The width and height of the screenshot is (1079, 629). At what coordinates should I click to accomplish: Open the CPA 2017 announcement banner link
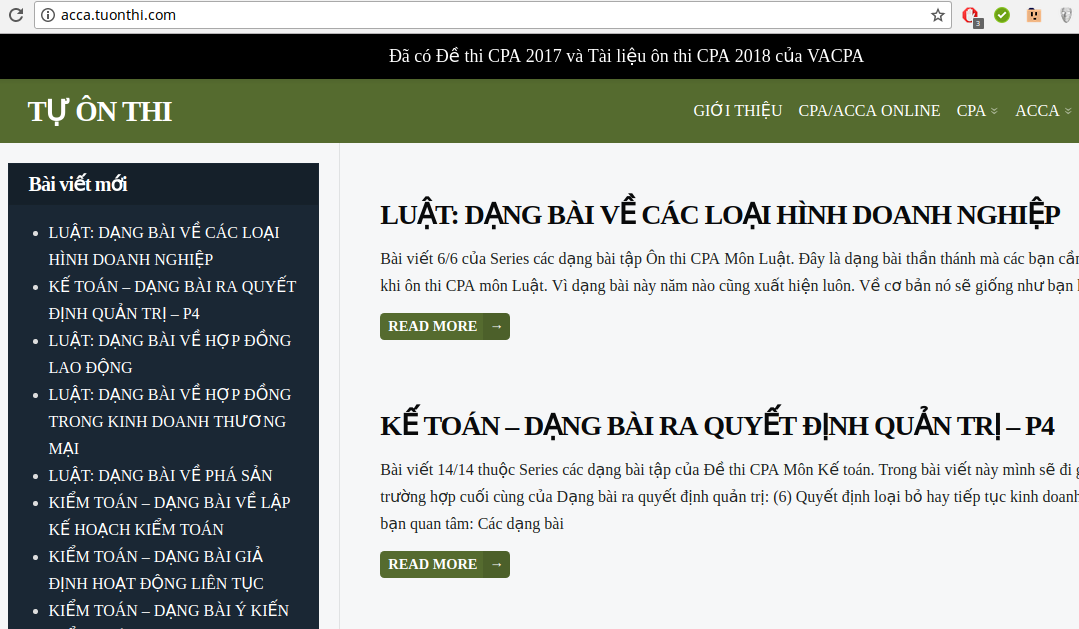coord(626,56)
